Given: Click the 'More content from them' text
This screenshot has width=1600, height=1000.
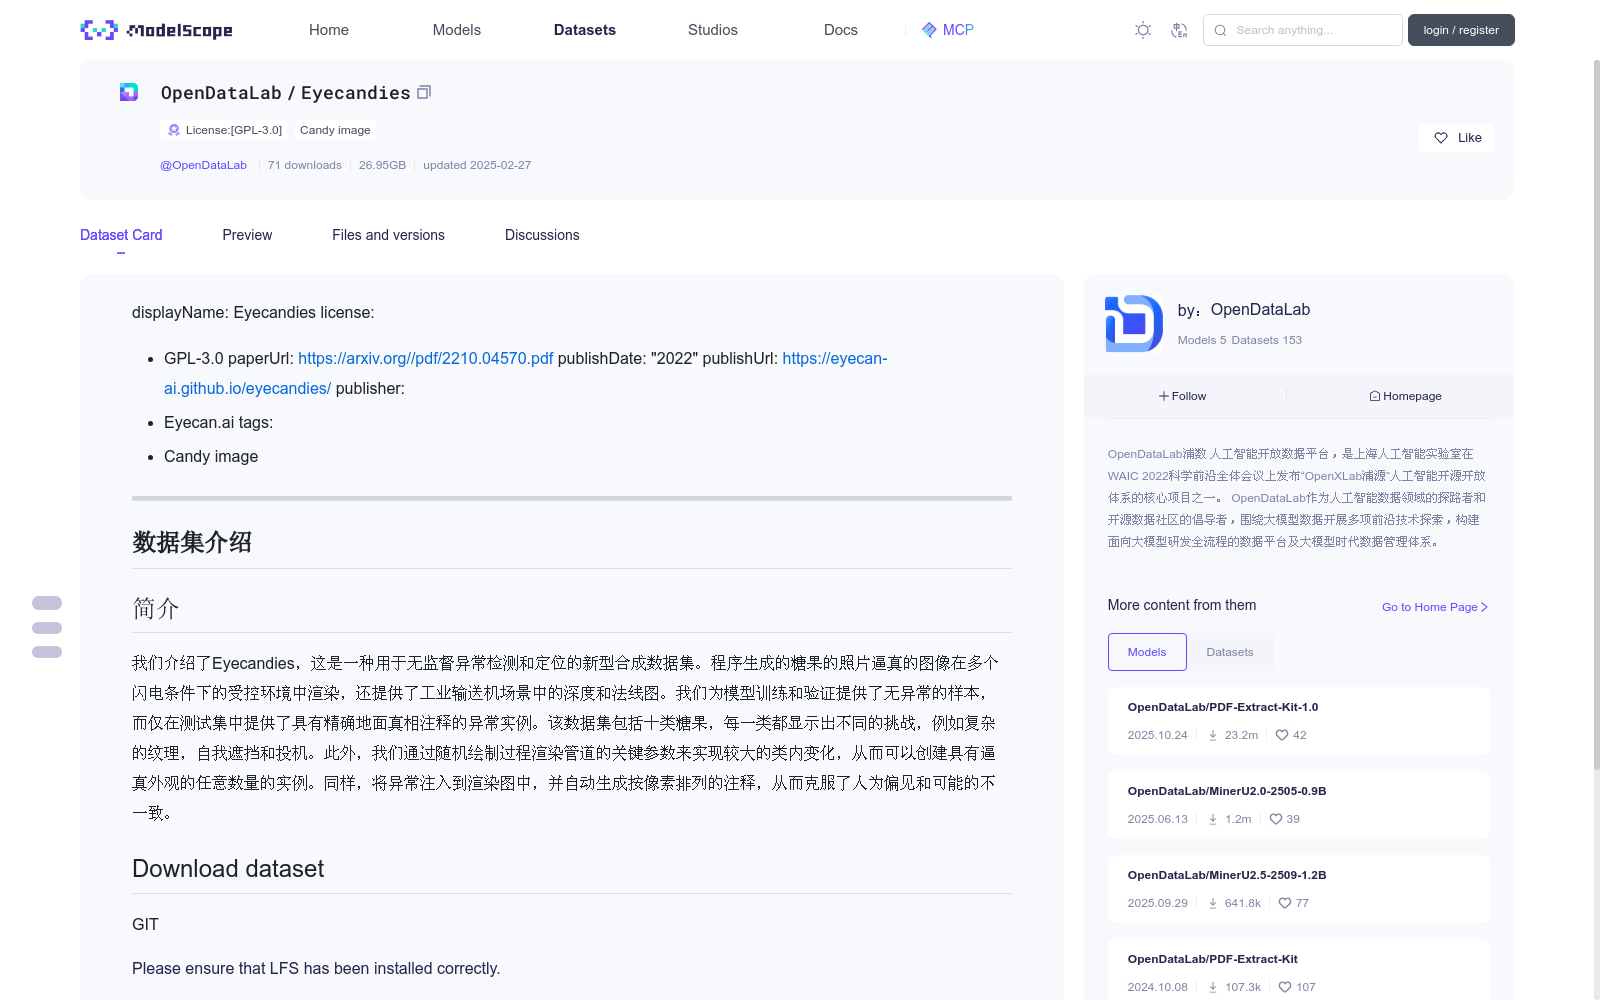Looking at the screenshot, I should coord(1182,605).
